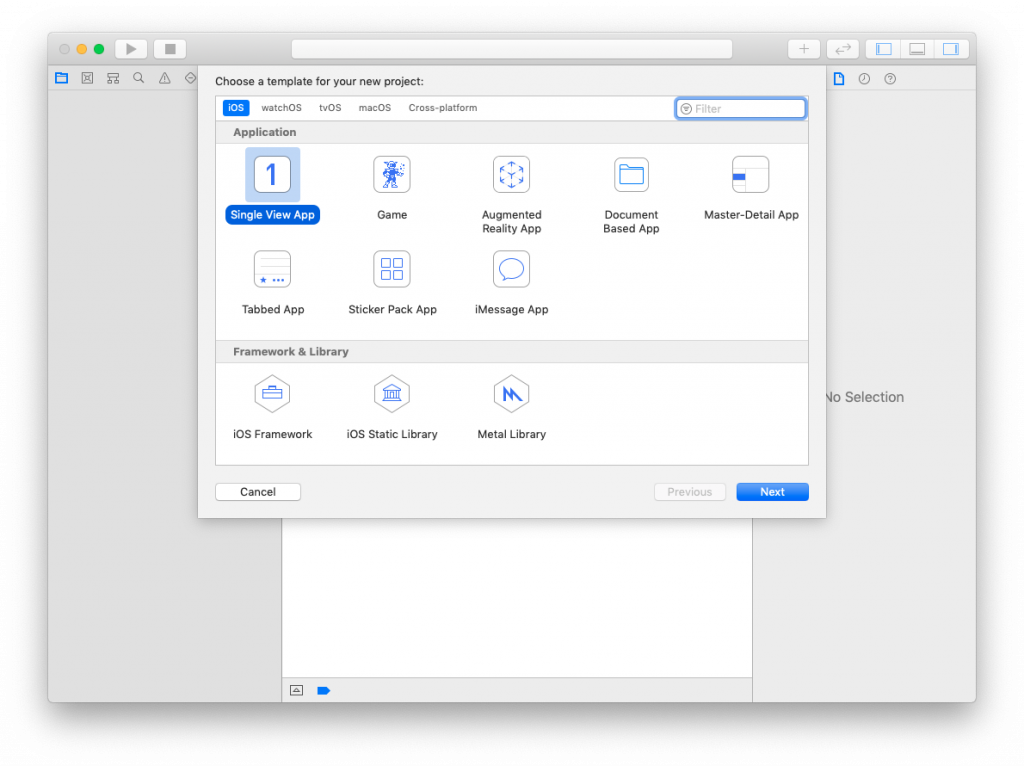Viewport: 1024px width, 766px height.
Task: Pick the iMessage App template
Action: pos(511,282)
